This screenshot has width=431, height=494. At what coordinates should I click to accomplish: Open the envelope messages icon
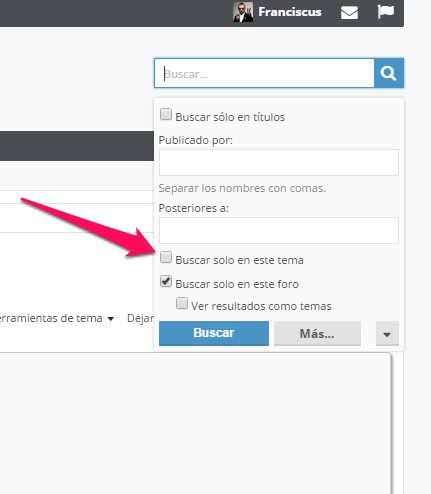coord(349,13)
